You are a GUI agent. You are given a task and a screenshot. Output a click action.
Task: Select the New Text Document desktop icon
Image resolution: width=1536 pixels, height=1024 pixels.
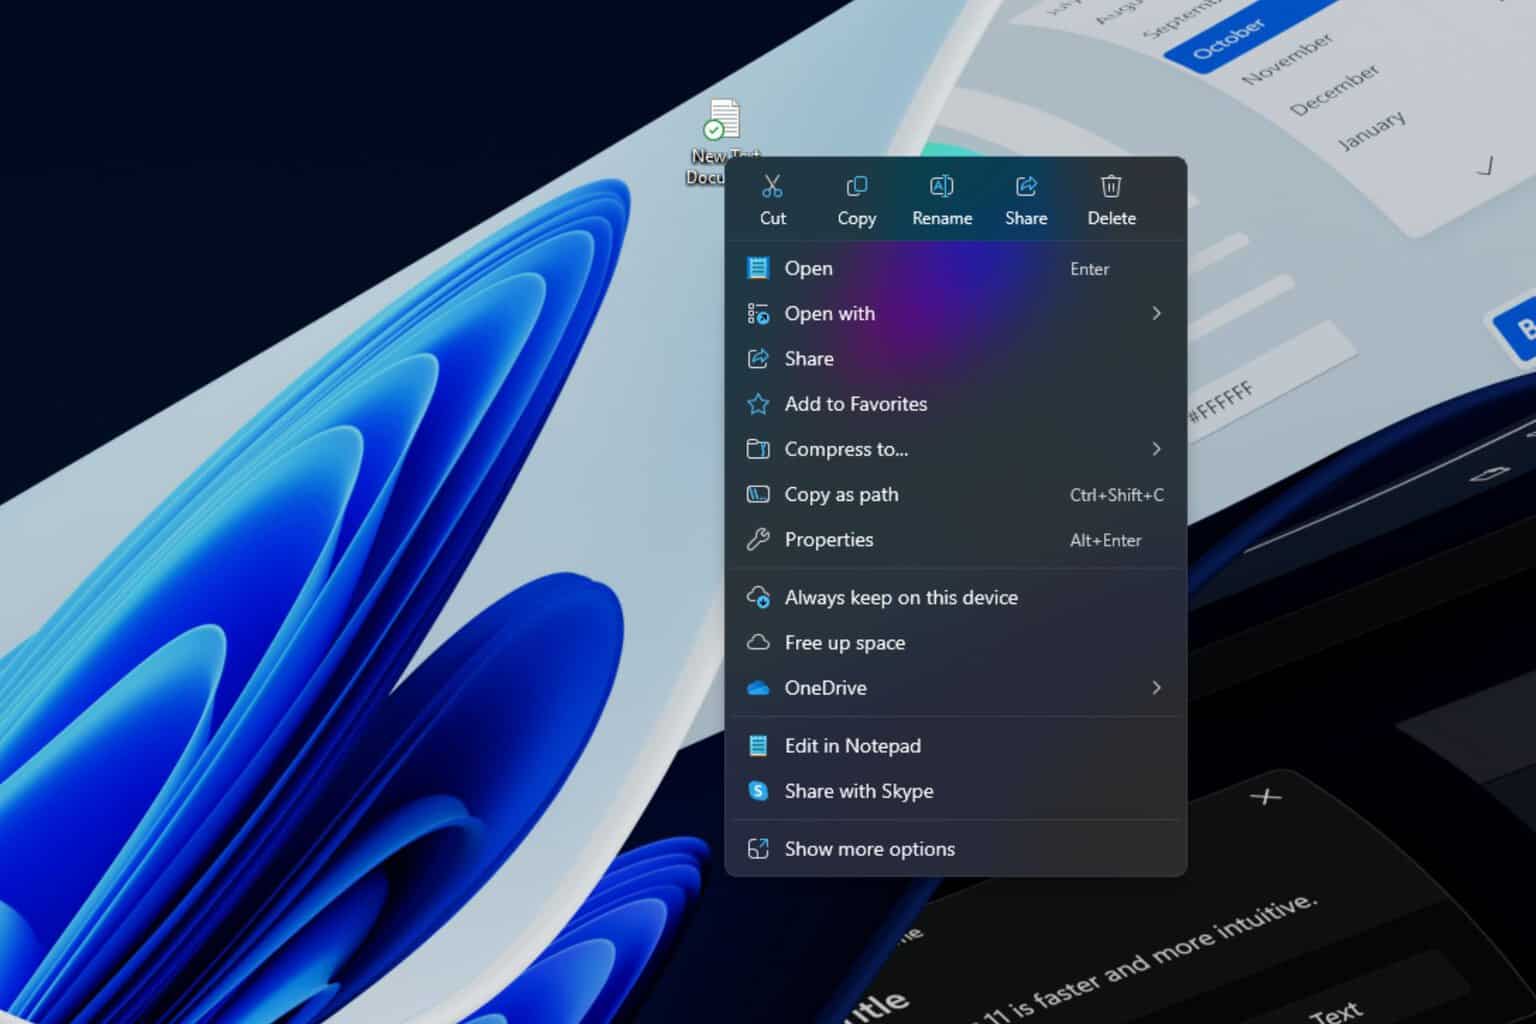pyautogui.click(x=721, y=121)
